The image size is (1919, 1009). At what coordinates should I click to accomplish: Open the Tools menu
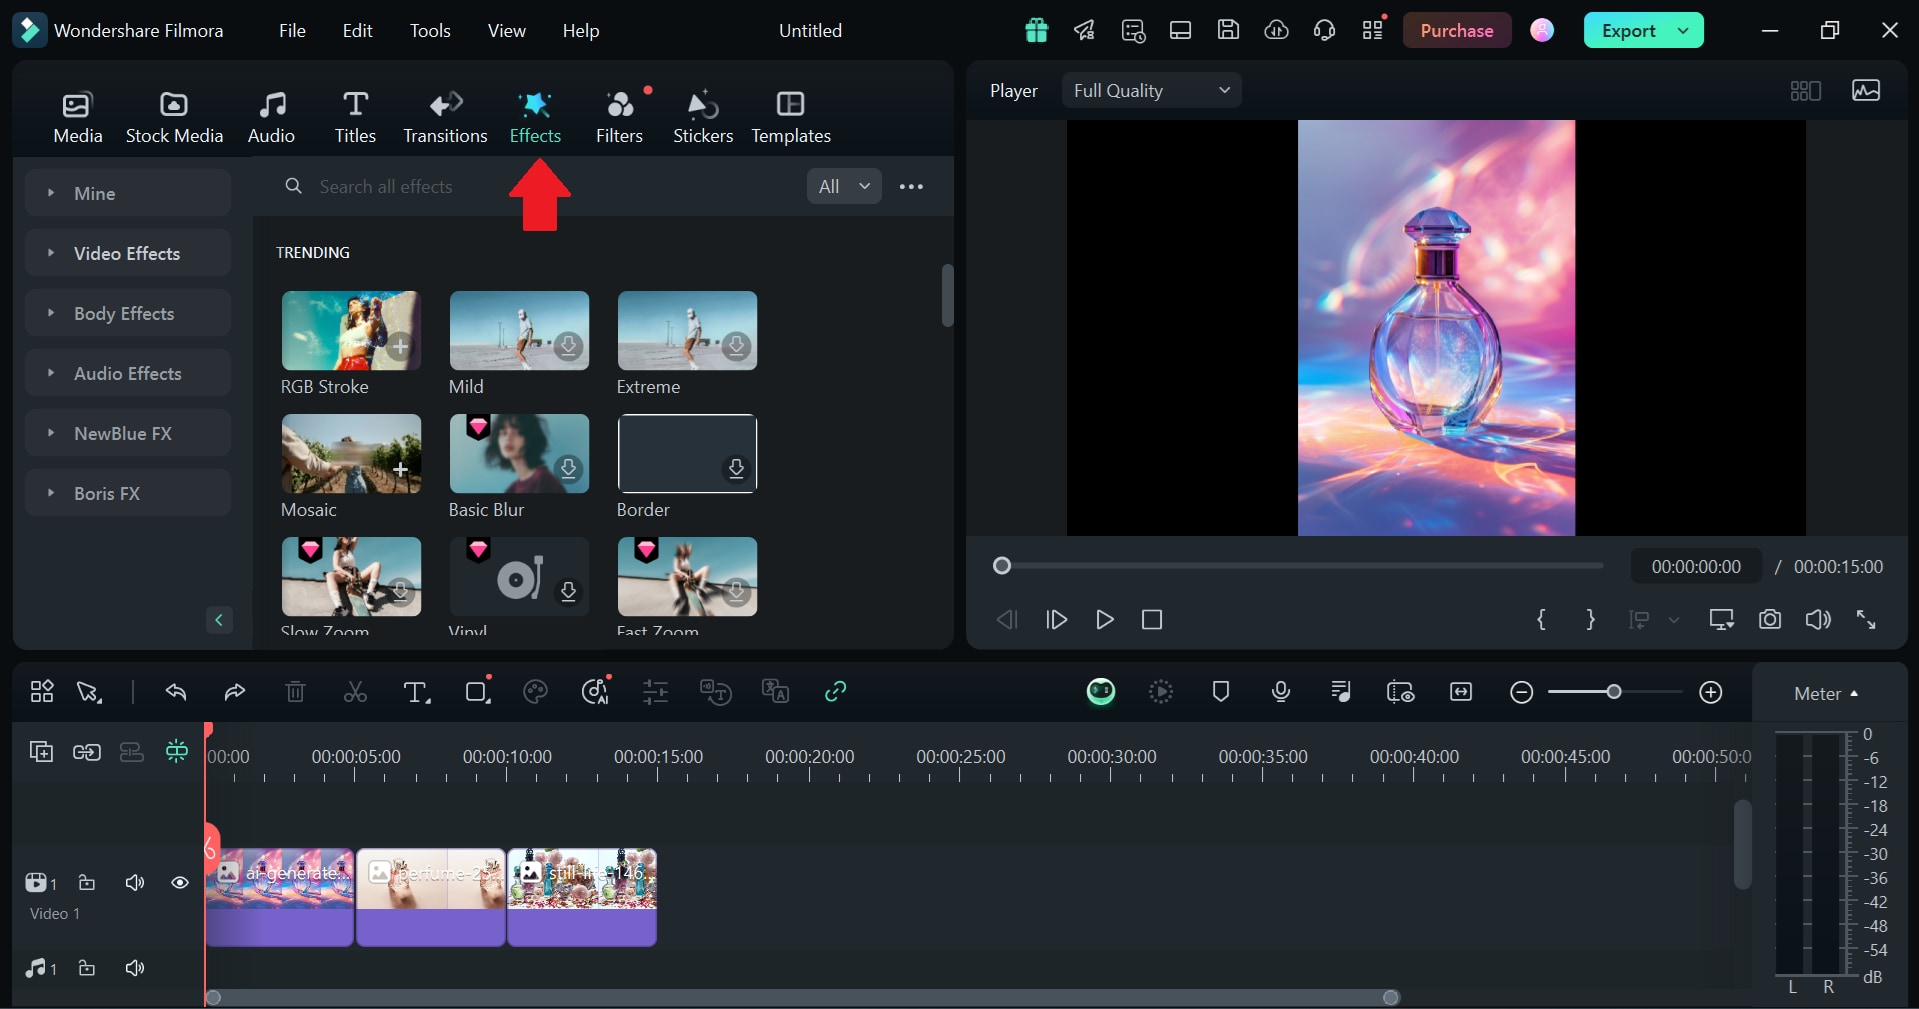click(430, 31)
